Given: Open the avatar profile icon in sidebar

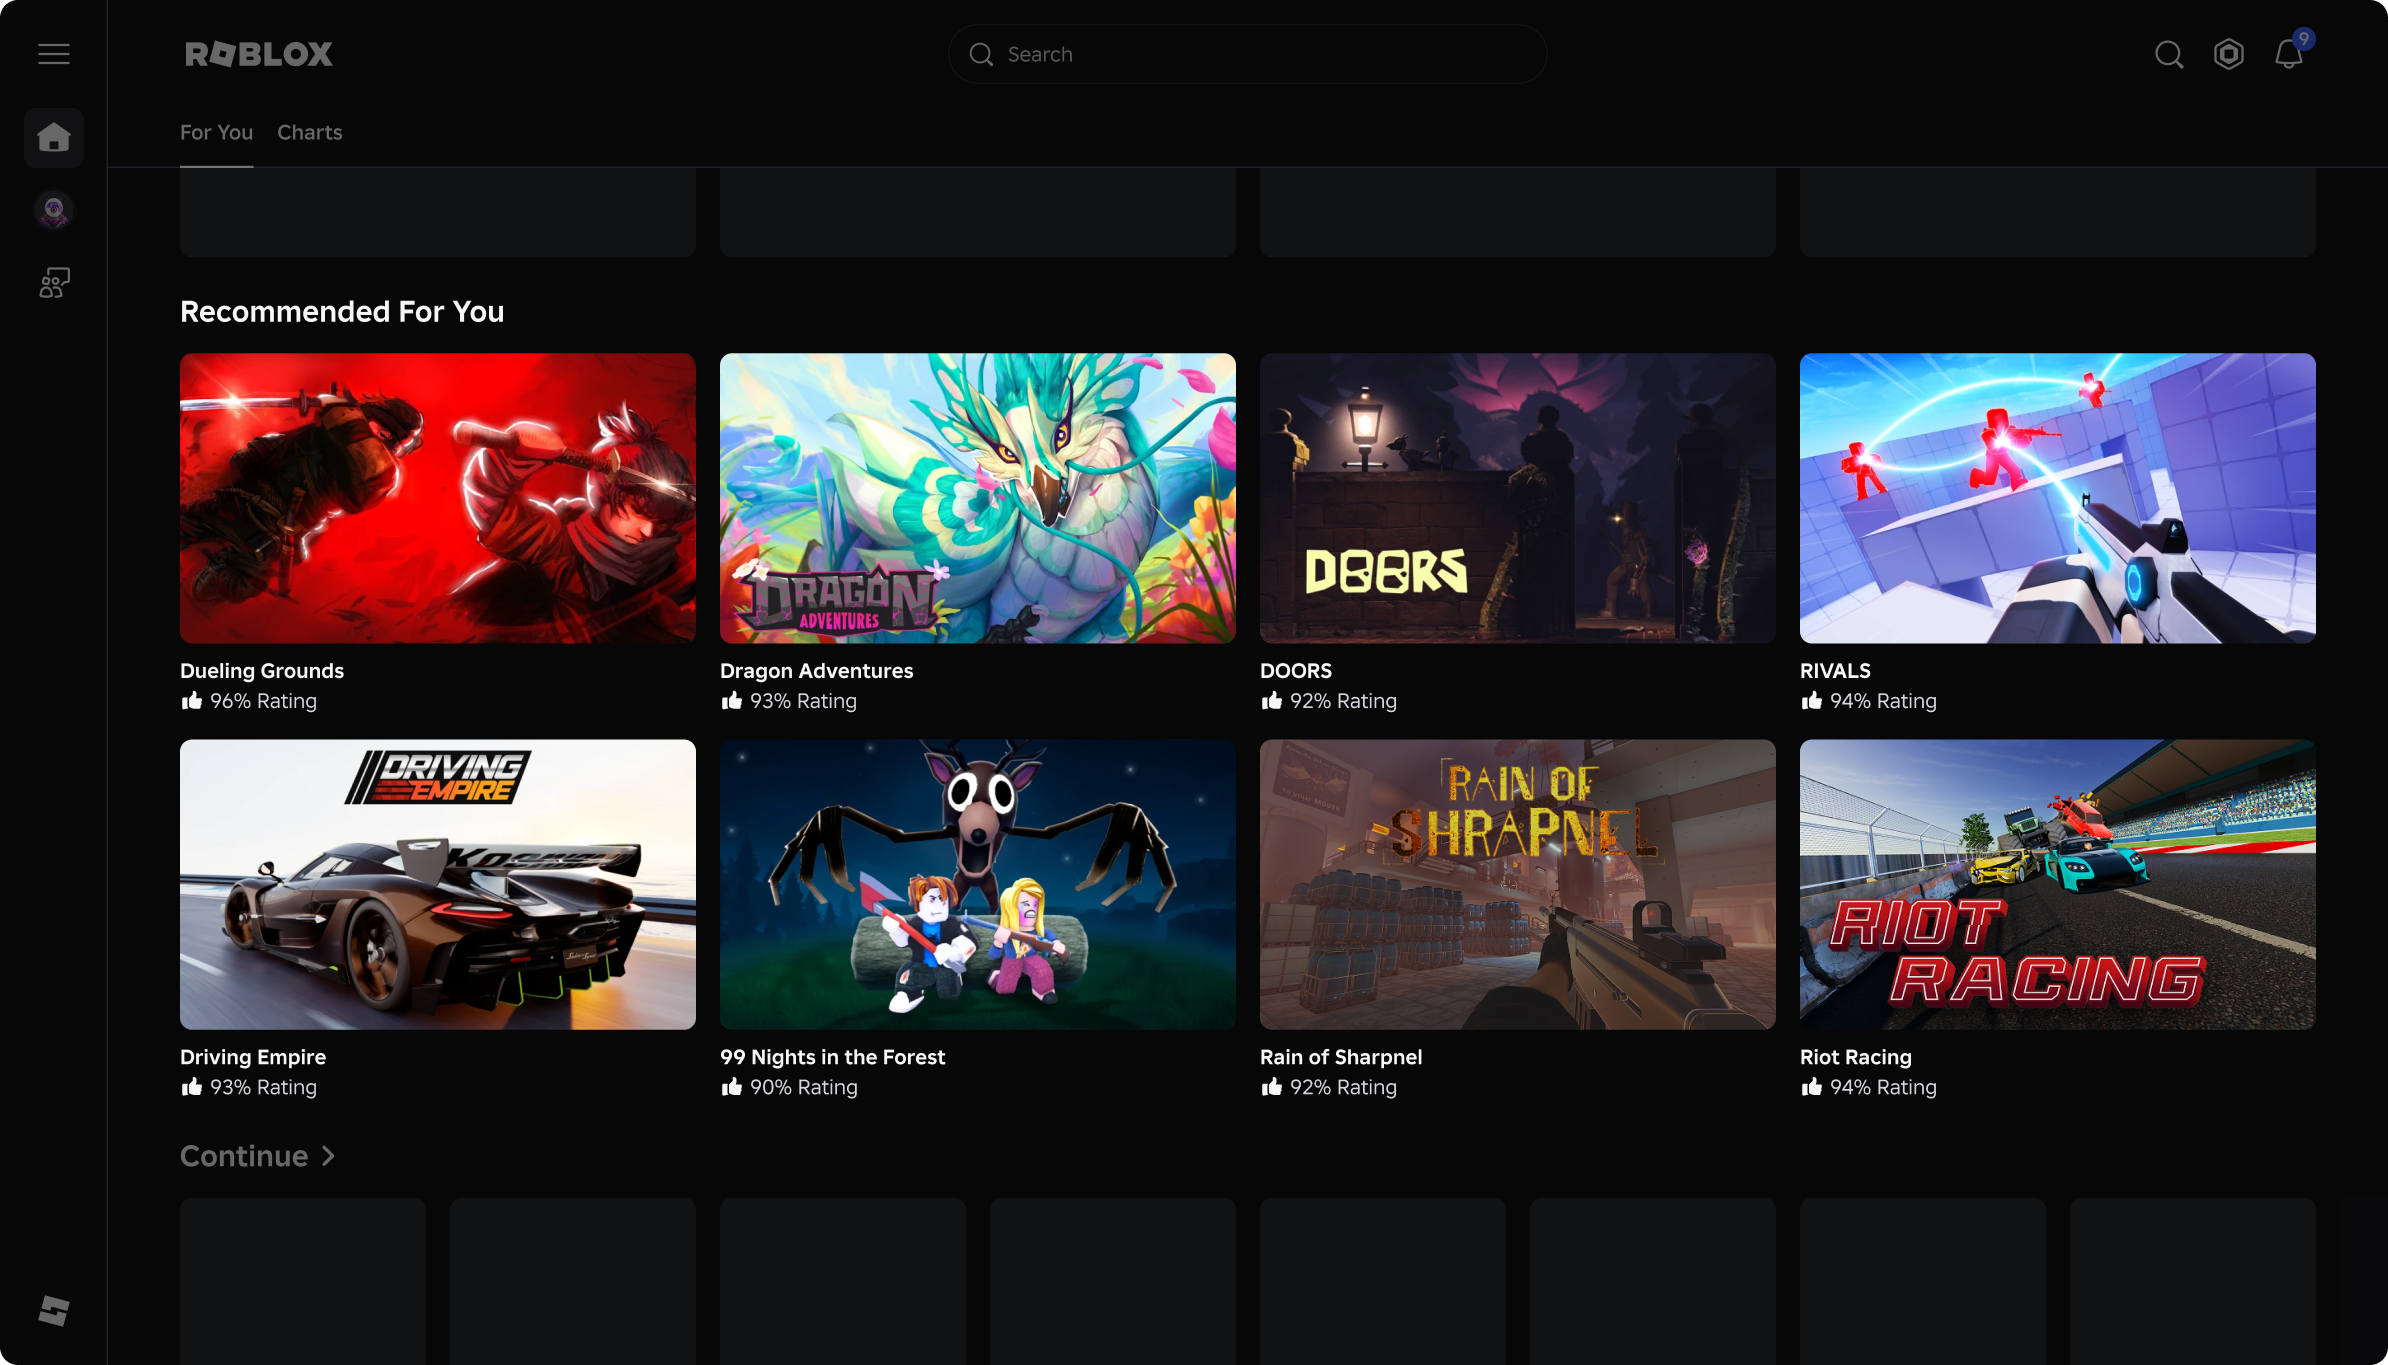Looking at the screenshot, I should (x=54, y=211).
